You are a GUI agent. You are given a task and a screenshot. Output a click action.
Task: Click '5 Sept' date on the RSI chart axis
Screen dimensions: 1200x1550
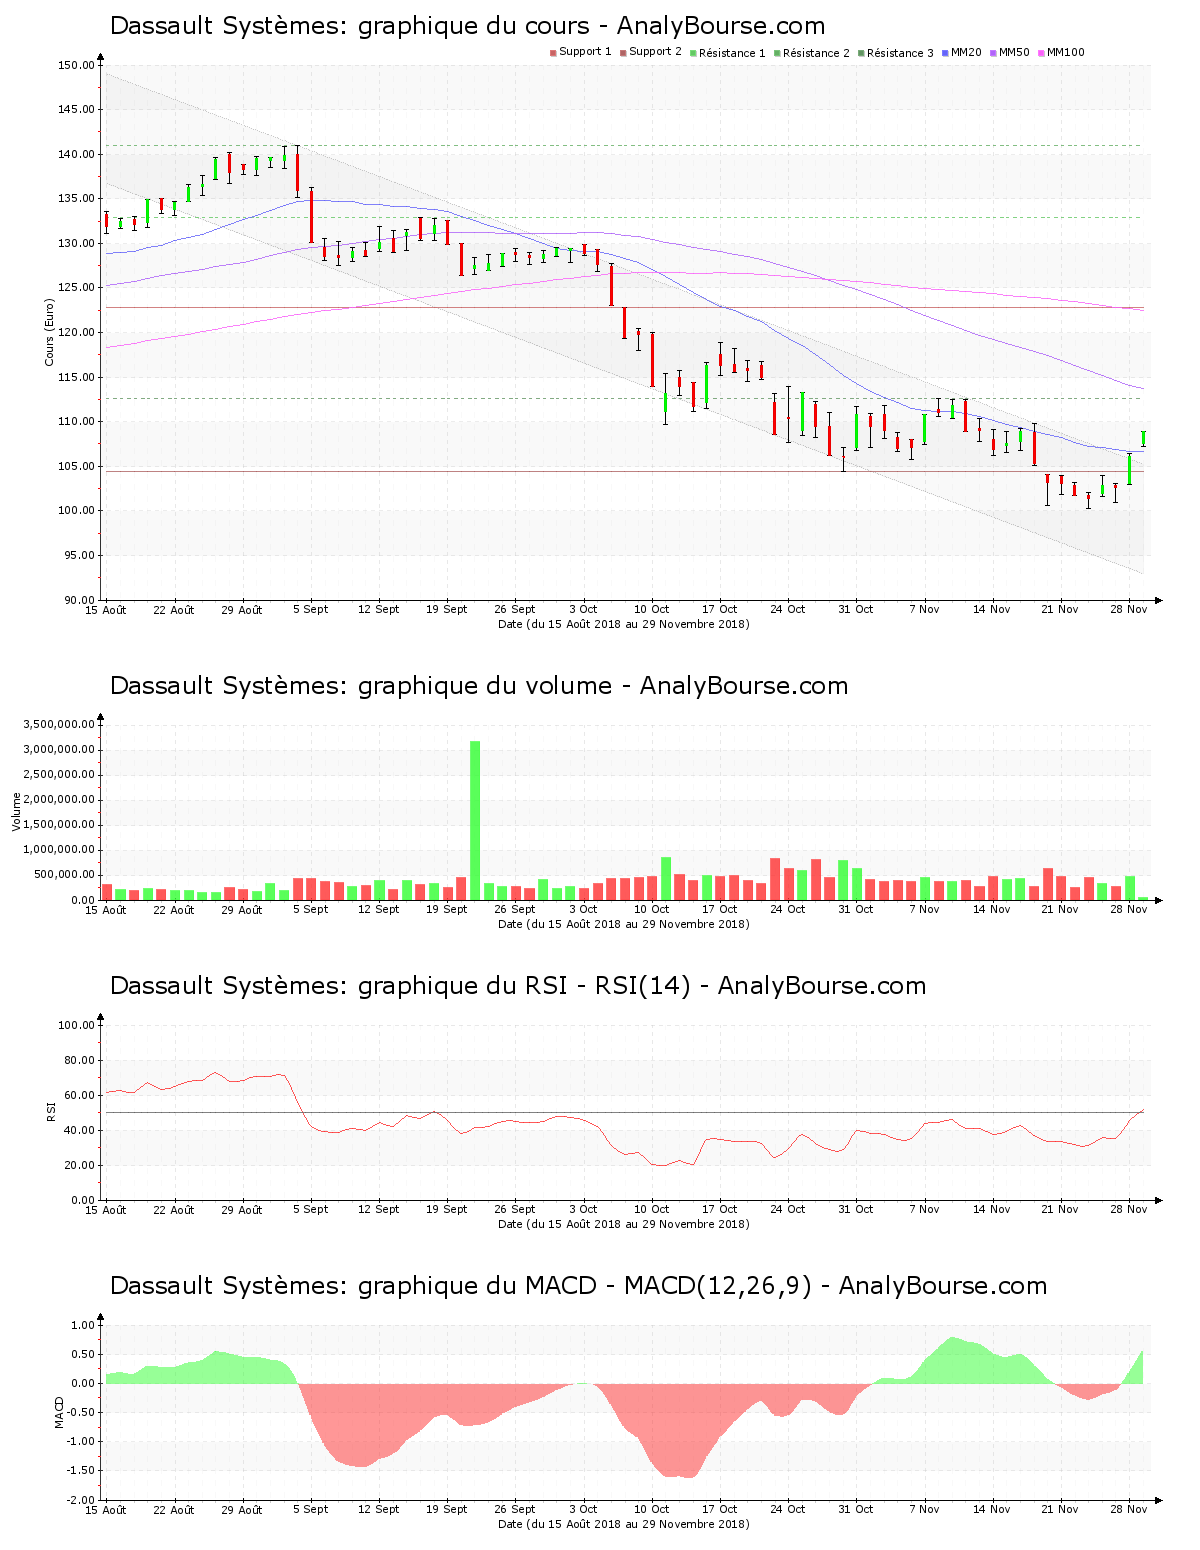[310, 1209]
